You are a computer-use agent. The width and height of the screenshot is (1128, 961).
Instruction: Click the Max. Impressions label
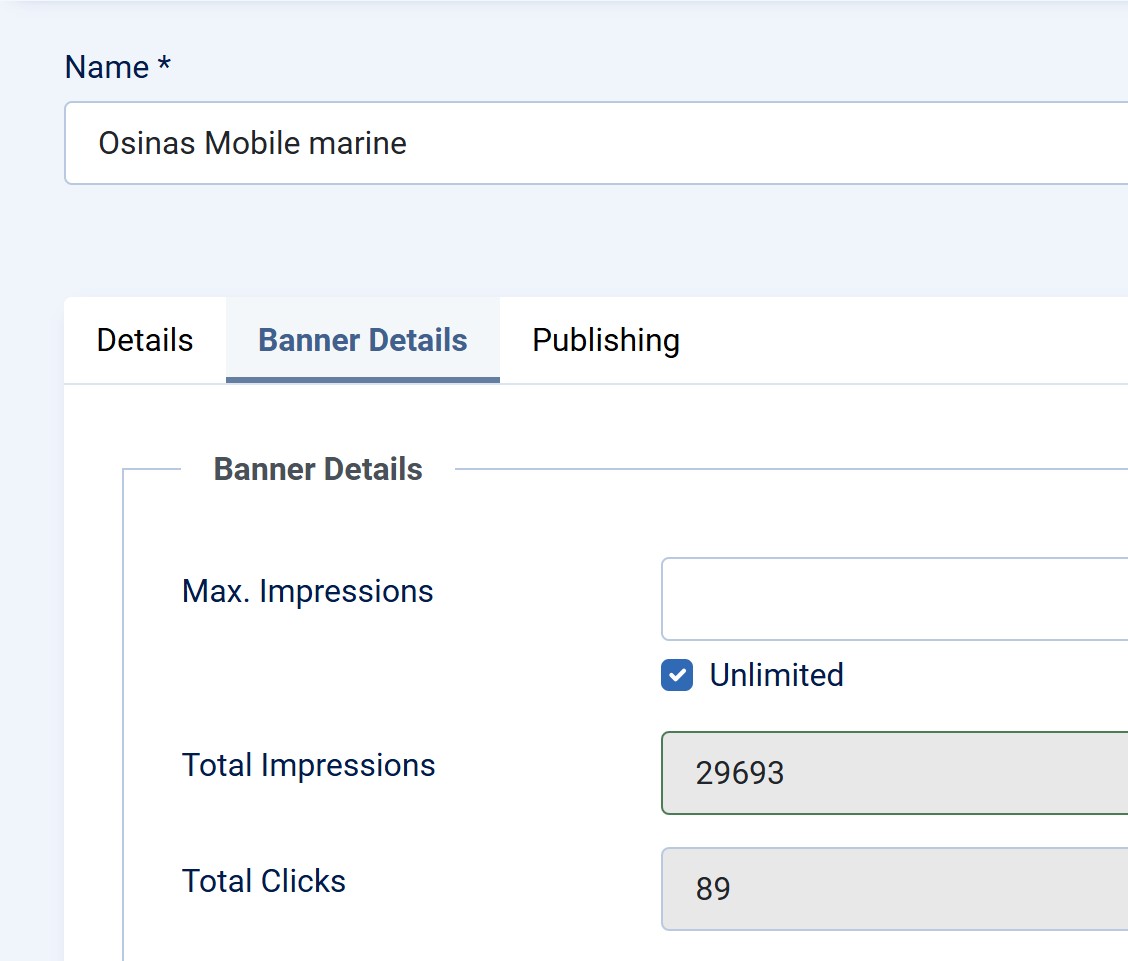point(307,591)
